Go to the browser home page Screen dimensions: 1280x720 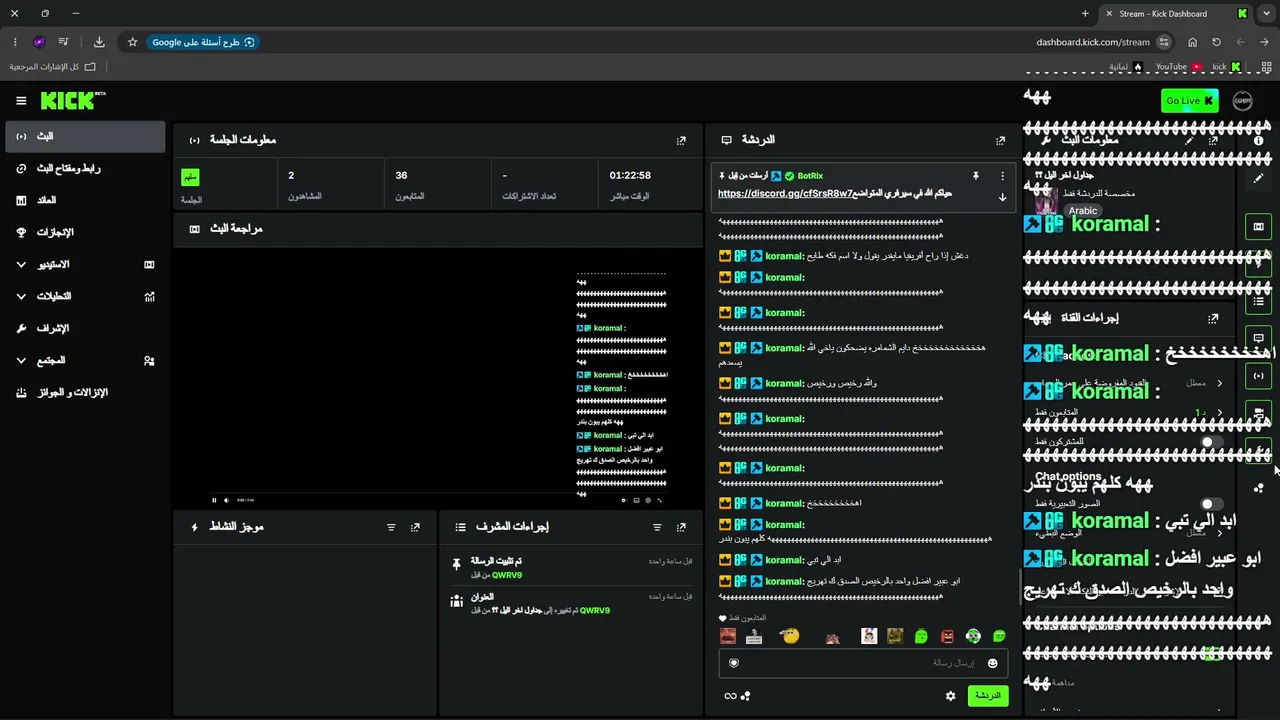(x=1192, y=42)
